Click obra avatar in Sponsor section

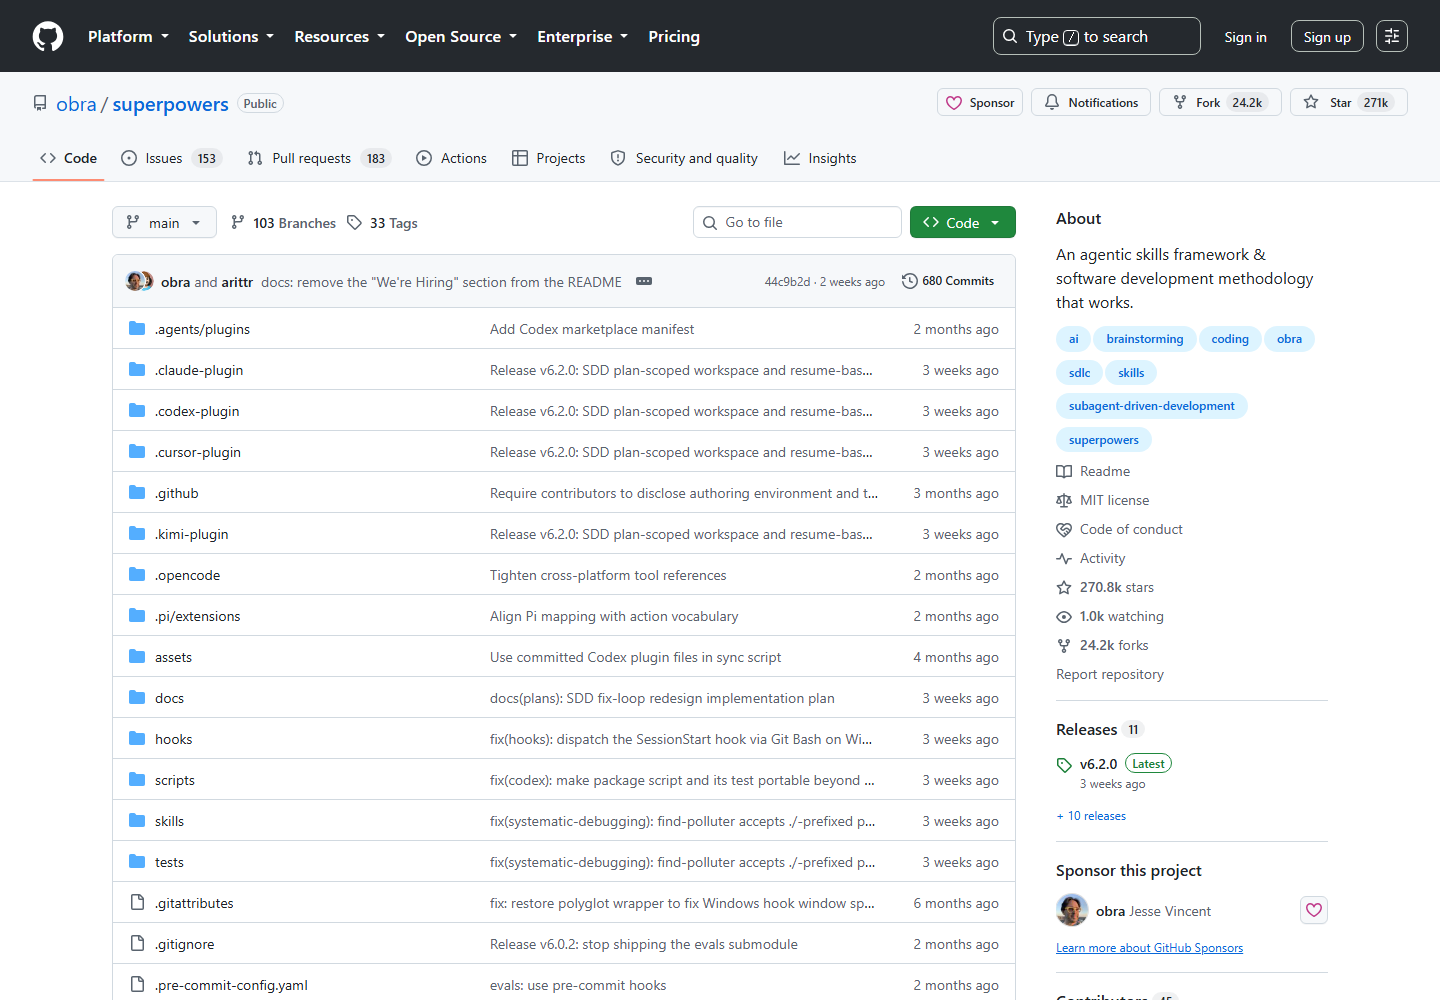[x=1072, y=910]
